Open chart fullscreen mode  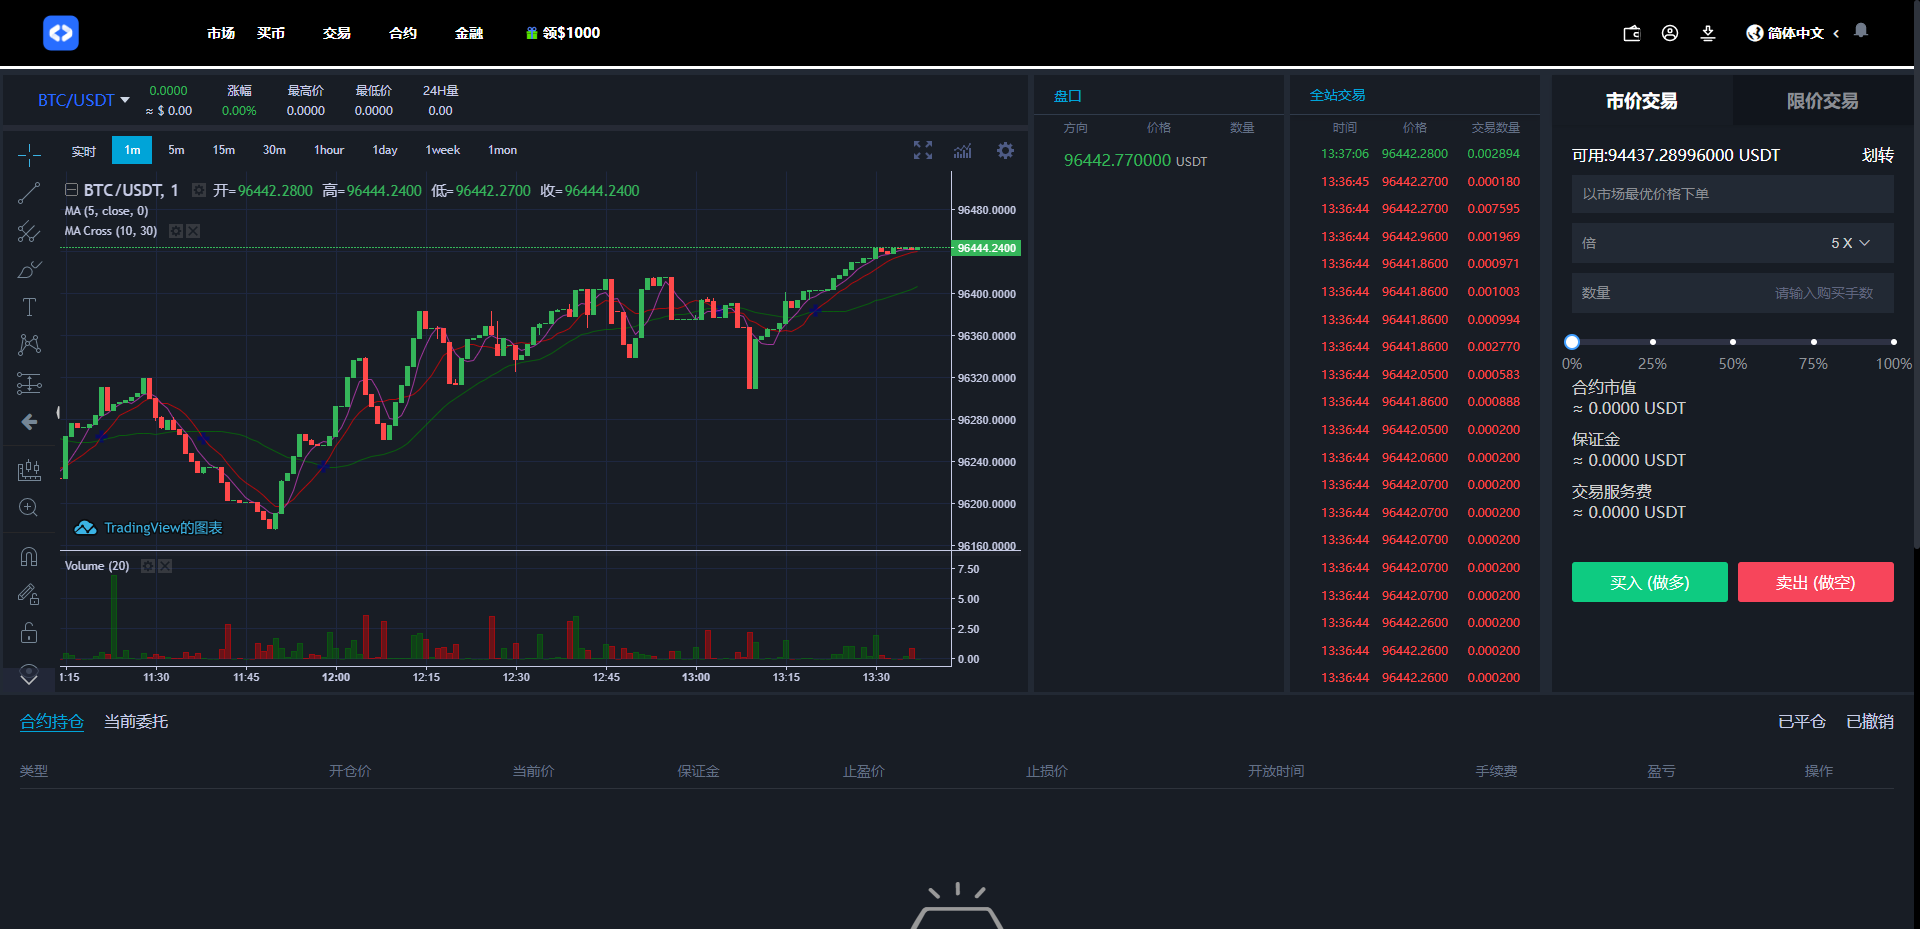[922, 150]
